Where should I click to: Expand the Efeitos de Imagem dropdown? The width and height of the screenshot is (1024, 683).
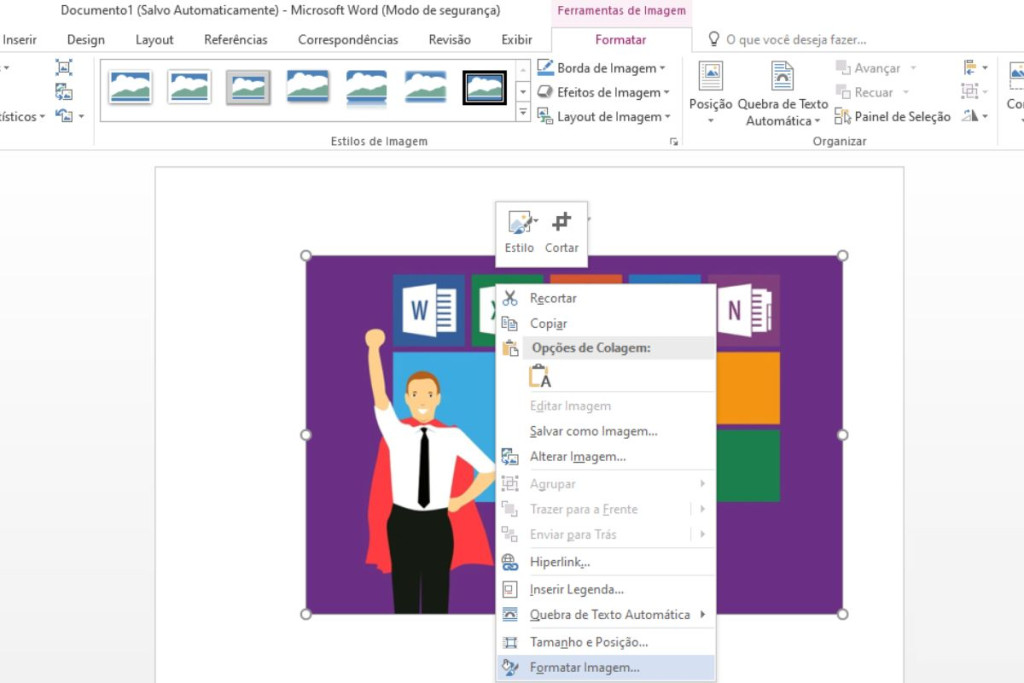click(666, 93)
